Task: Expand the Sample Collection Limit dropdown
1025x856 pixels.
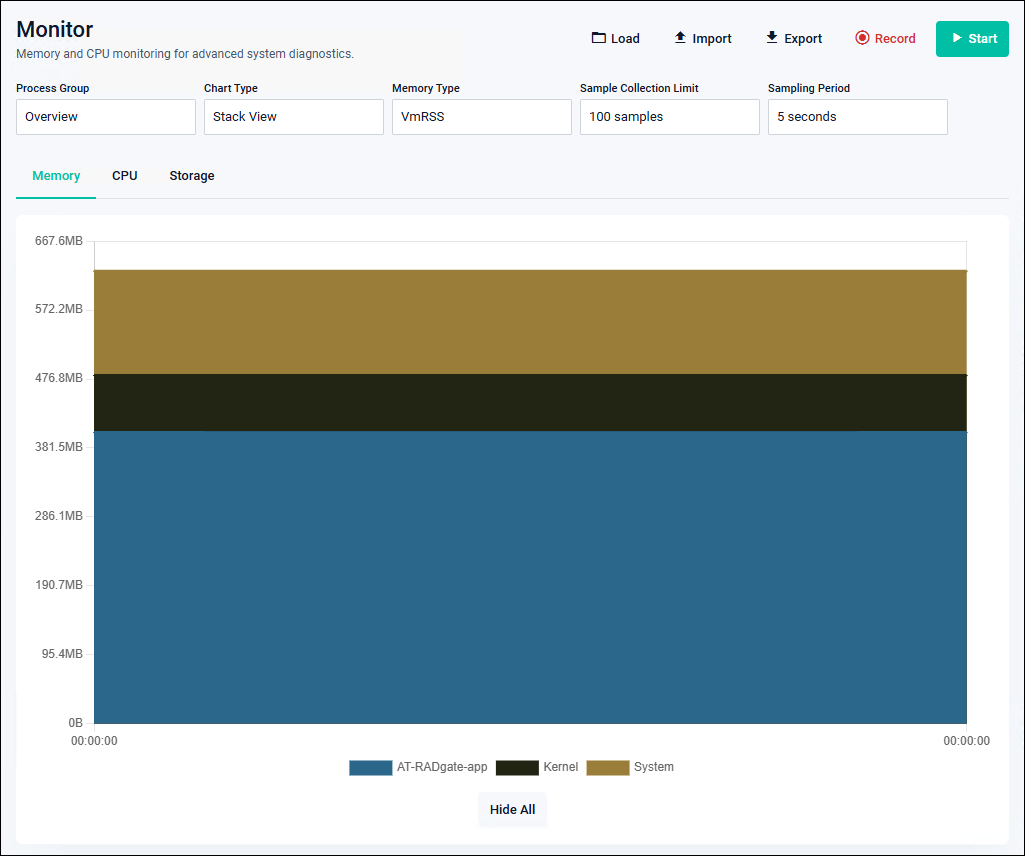Action: 670,117
